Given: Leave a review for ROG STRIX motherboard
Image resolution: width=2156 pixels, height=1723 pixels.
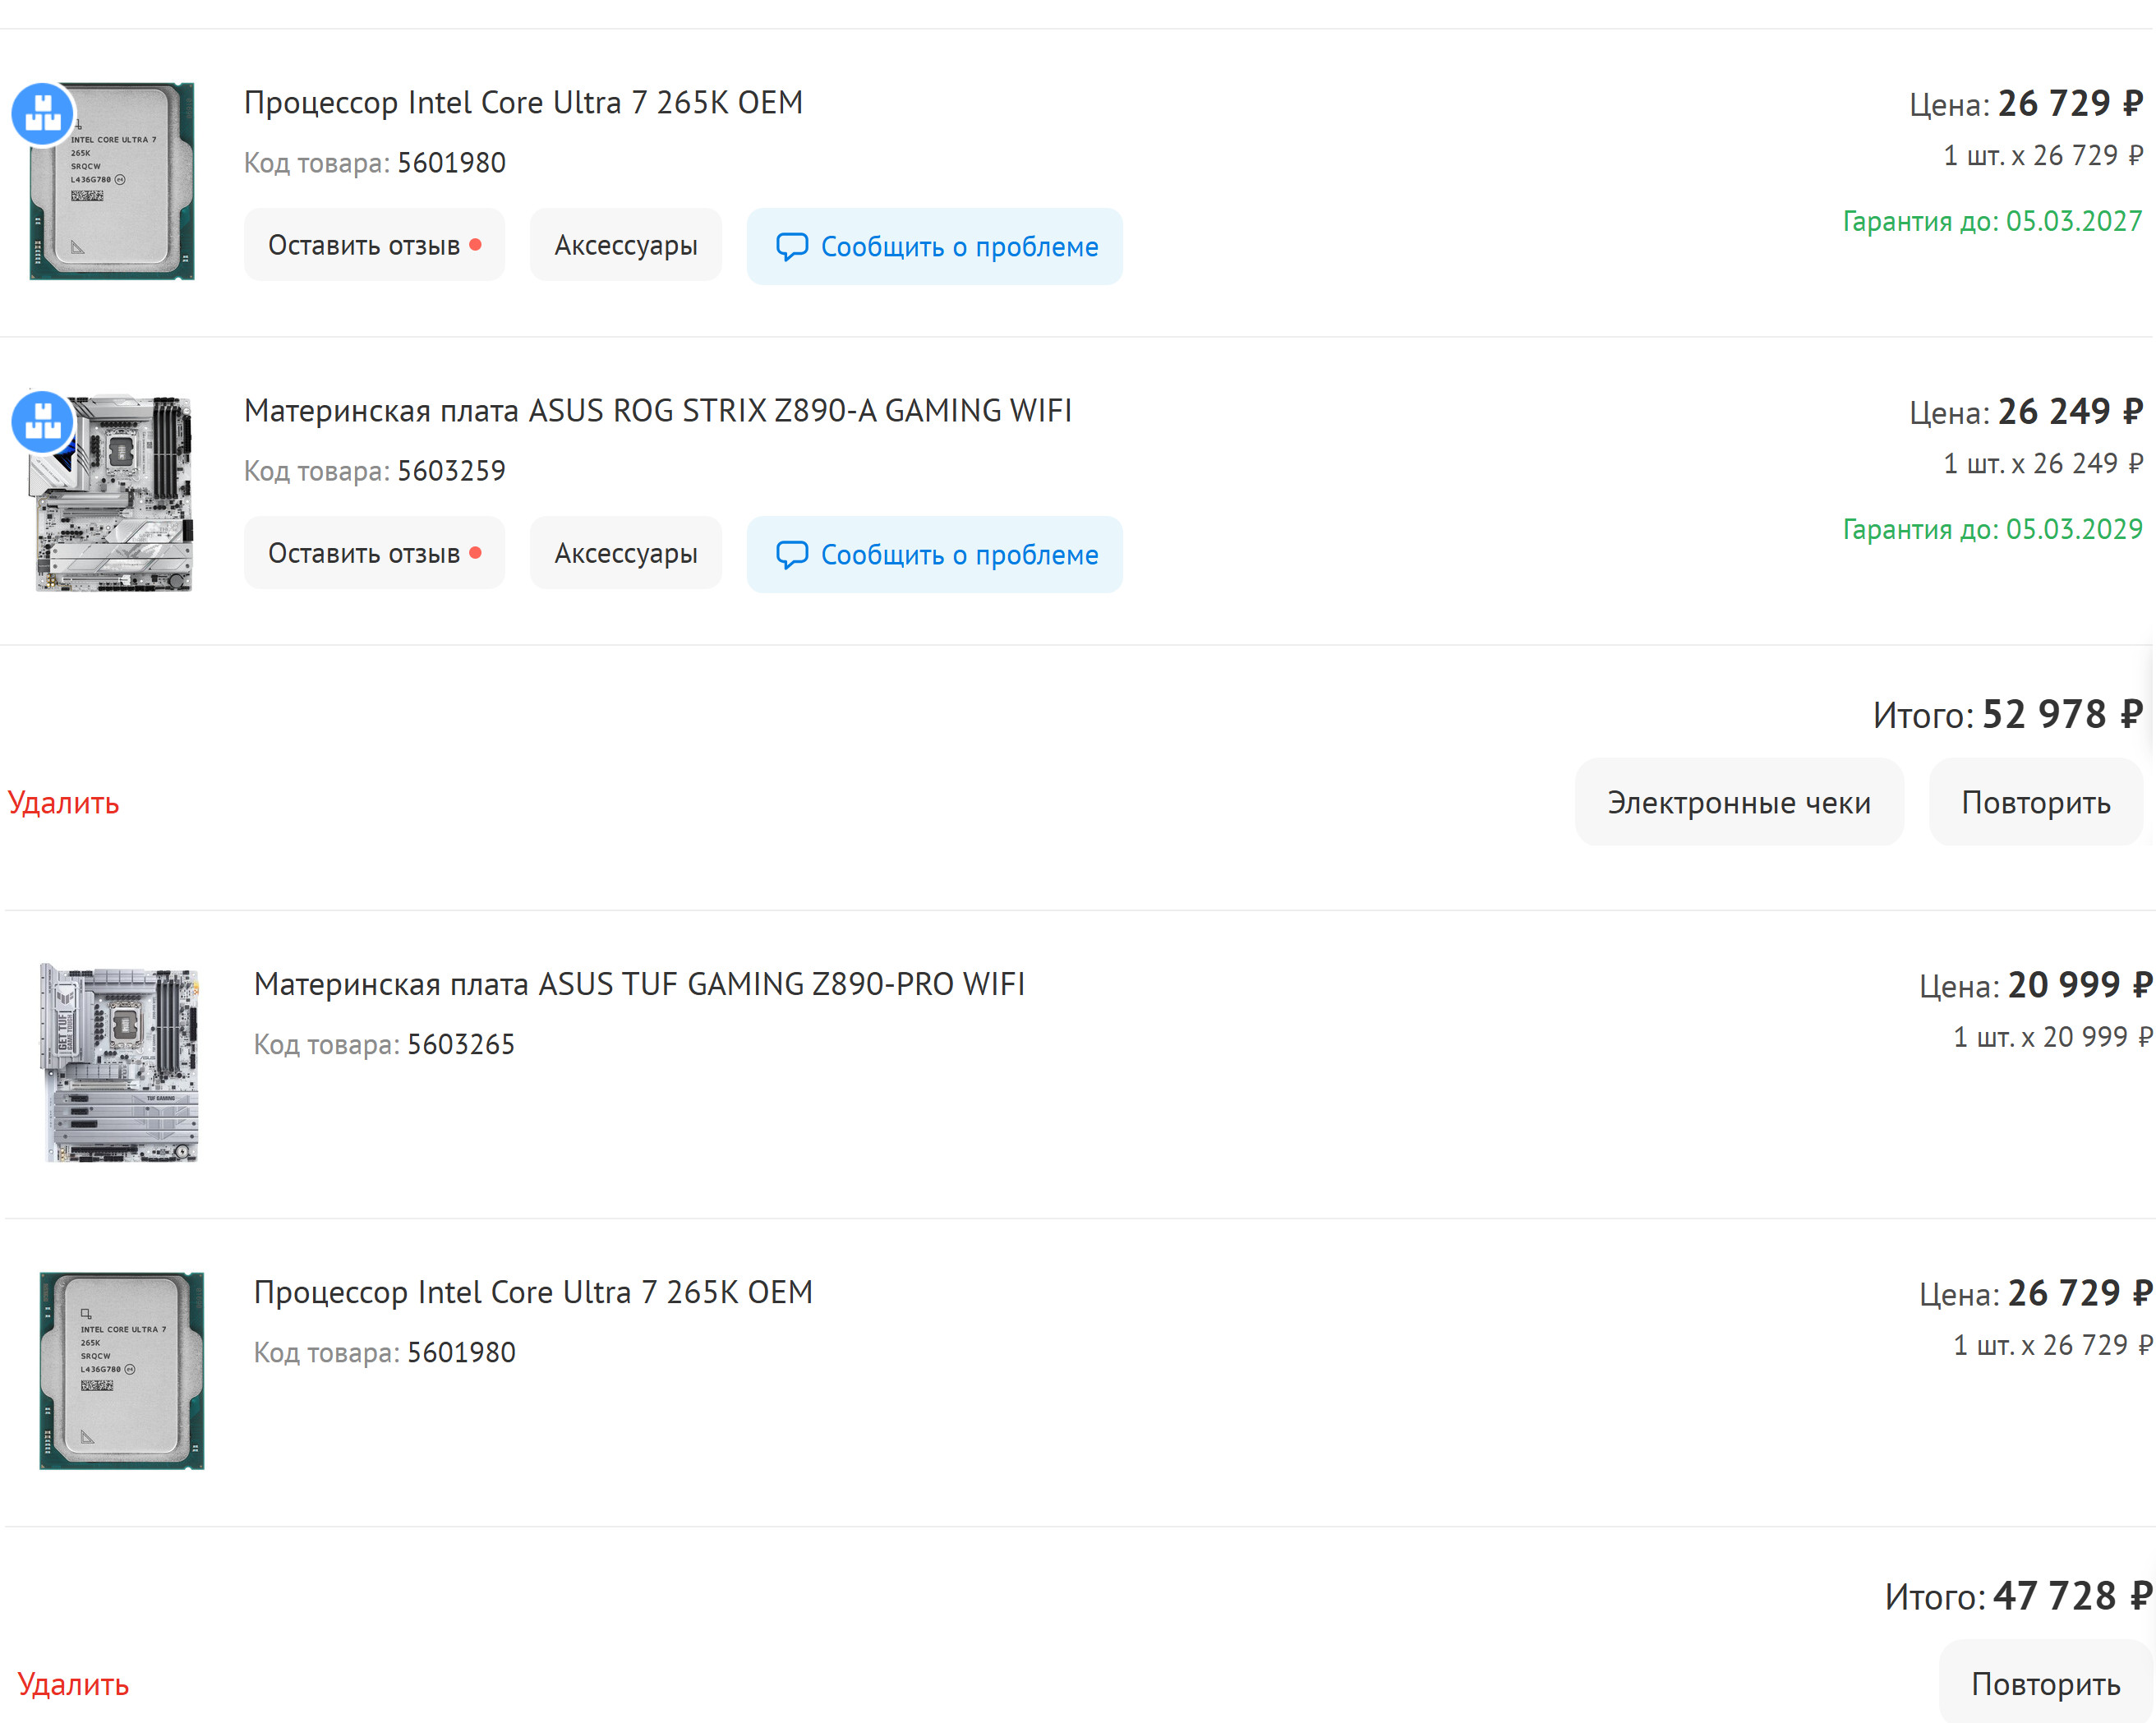Looking at the screenshot, I should 374,553.
